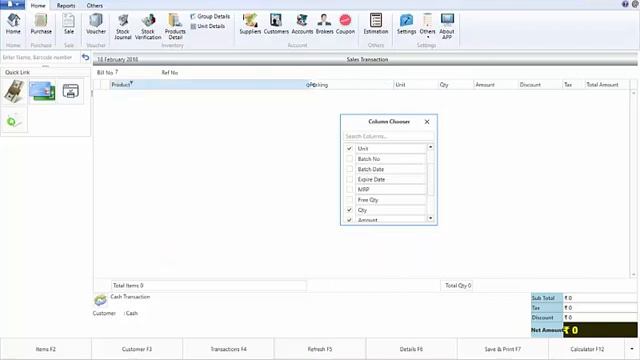
Task: Check the Batch Date column checkbox
Action: pyautogui.click(x=349, y=169)
